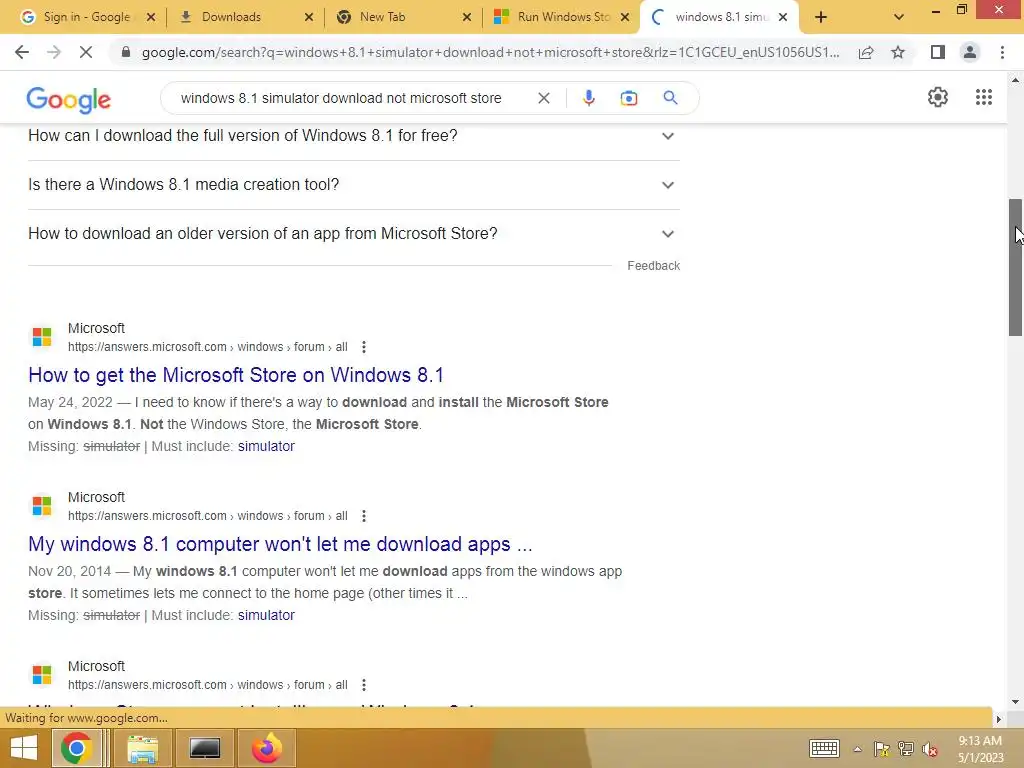This screenshot has width=1024, height=768.
Task: Open tab search dropdown arrow
Action: click(x=899, y=17)
